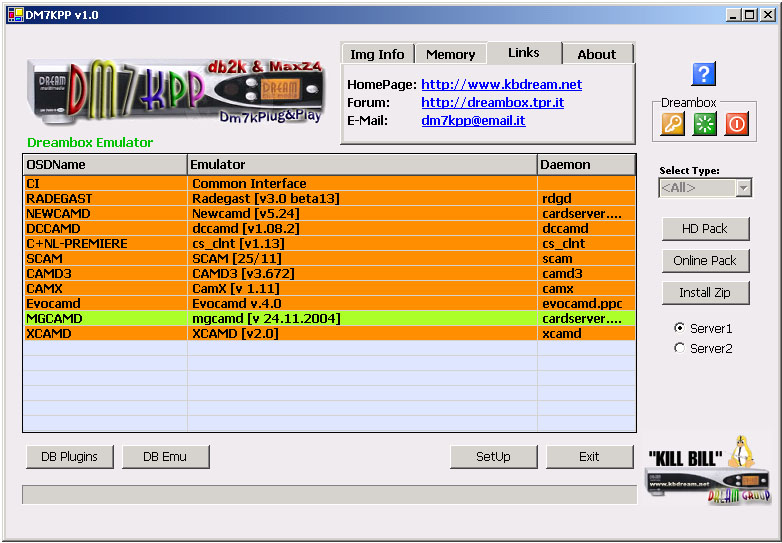Select the CAMX emulator row
The width and height of the screenshot is (782, 543).
pos(329,288)
